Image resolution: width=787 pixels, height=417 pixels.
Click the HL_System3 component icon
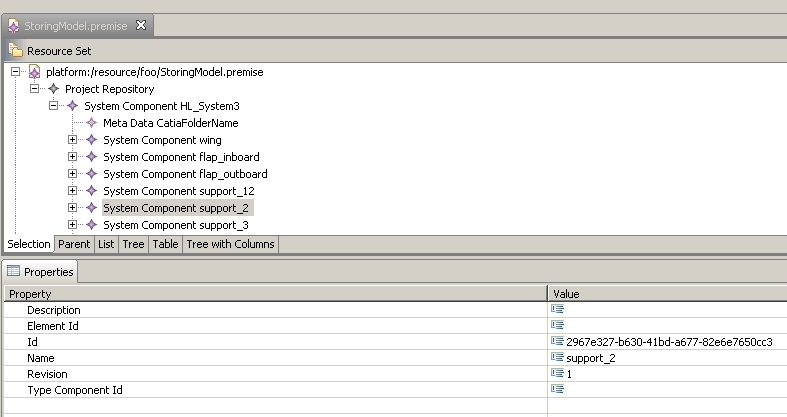pos(73,106)
